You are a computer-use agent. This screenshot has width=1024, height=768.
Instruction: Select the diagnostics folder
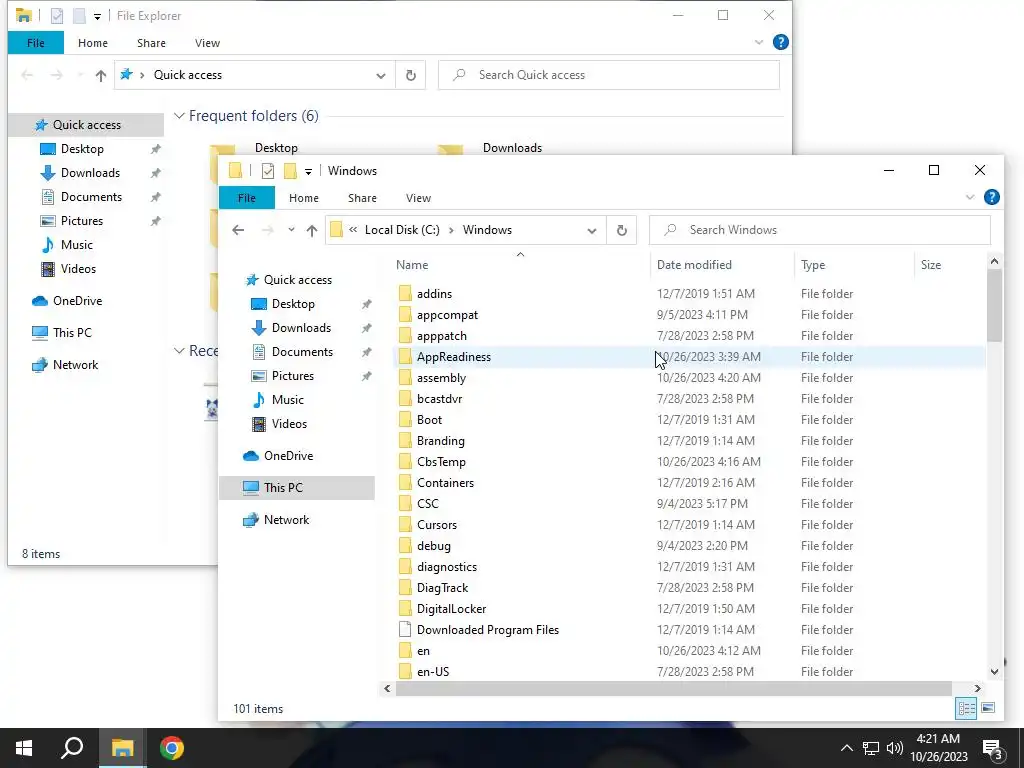click(447, 567)
